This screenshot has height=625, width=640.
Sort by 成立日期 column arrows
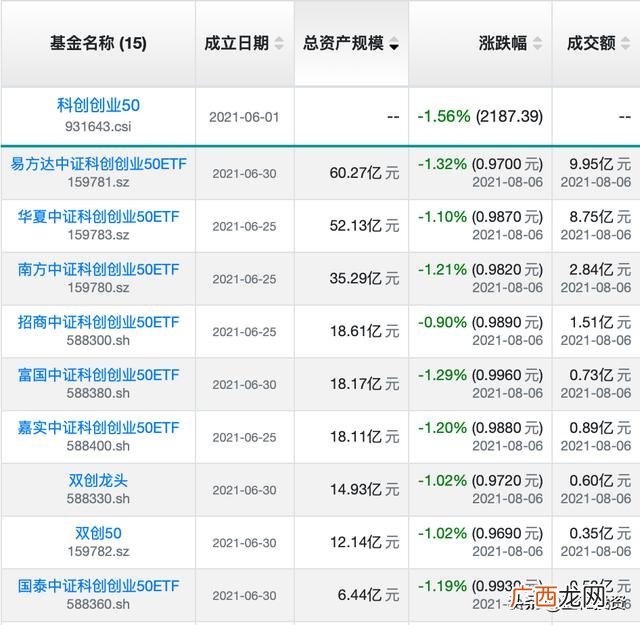(x=279, y=43)
